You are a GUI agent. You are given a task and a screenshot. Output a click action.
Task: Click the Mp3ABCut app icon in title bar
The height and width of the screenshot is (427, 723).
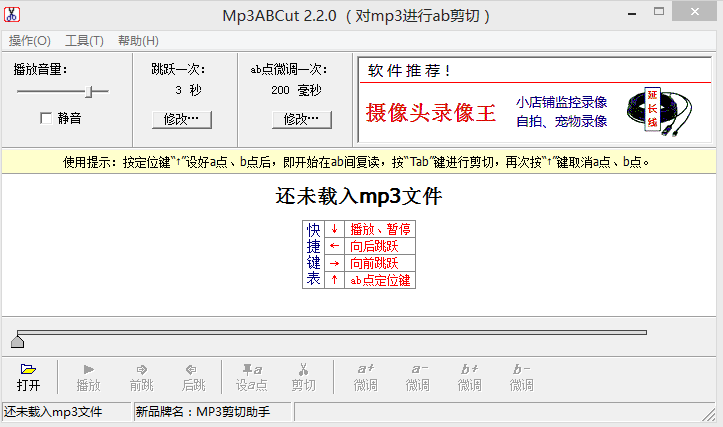12,14
